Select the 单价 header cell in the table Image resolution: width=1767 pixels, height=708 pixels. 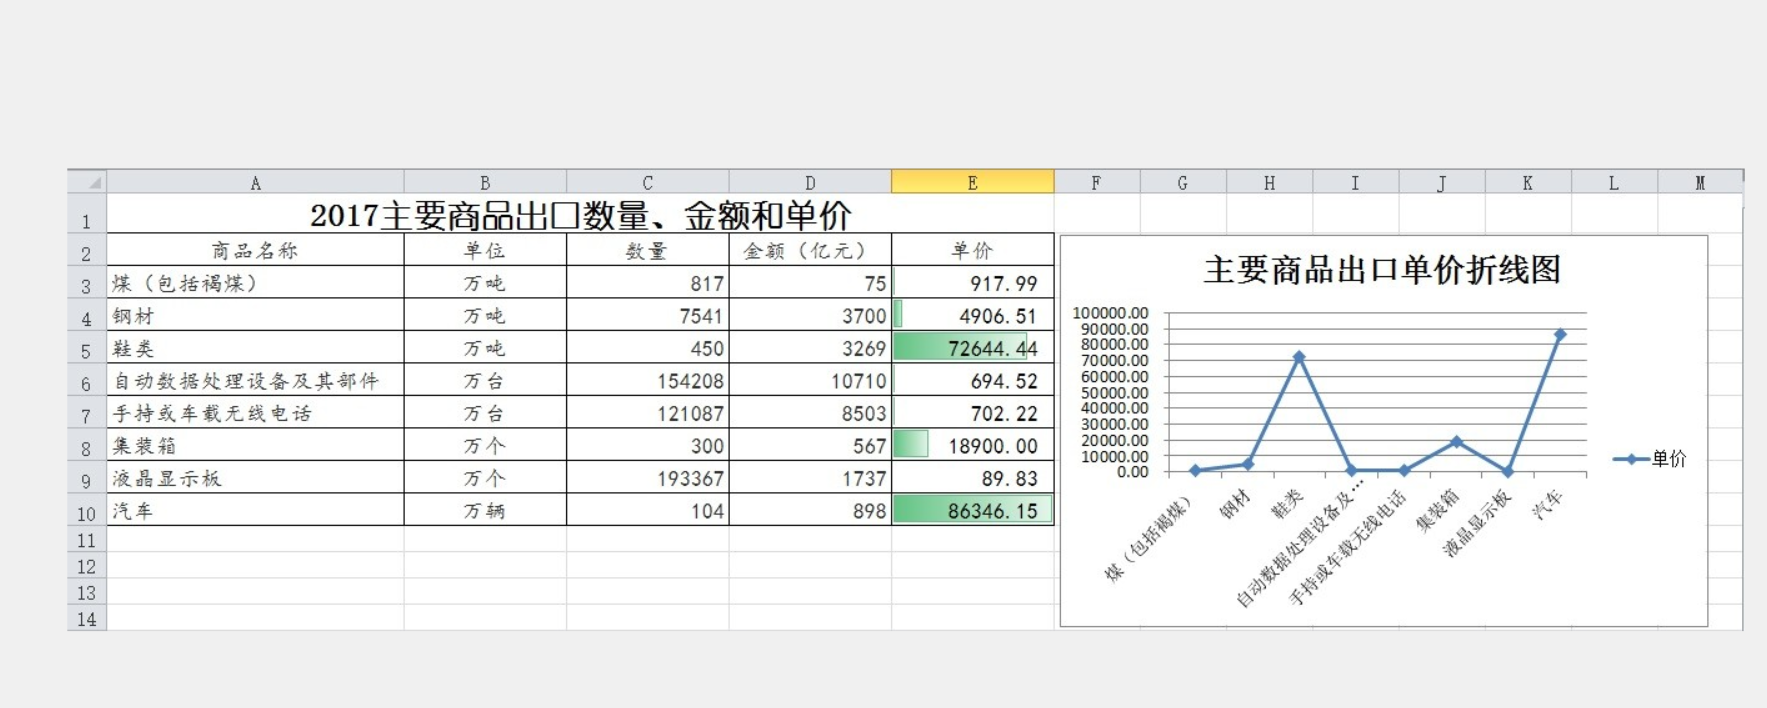pos(972,250)
